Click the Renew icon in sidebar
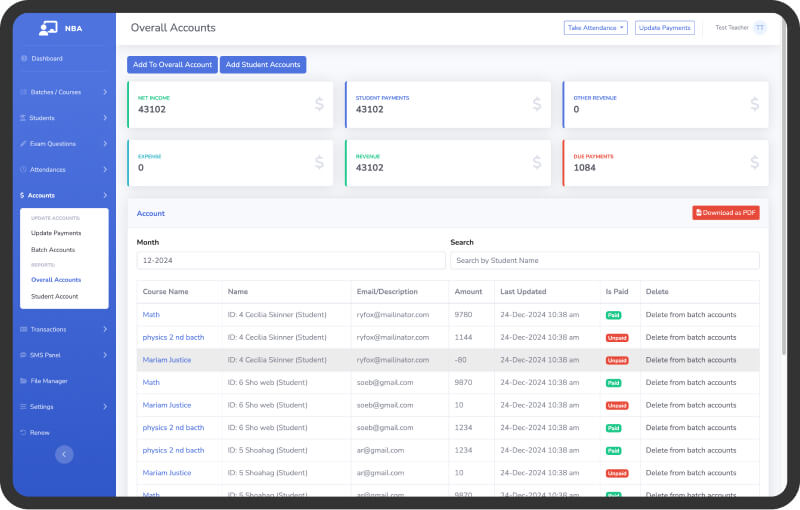The height and width of the screenshot is (510, 800). click(24, 432)
